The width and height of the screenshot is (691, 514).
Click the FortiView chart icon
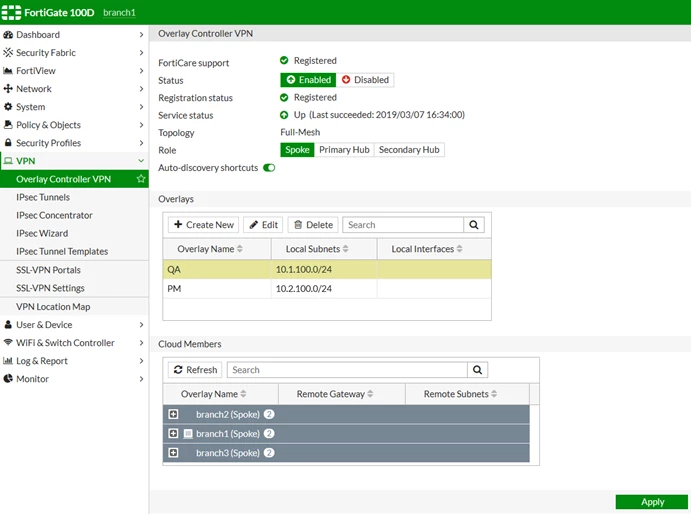pos(8,71)
